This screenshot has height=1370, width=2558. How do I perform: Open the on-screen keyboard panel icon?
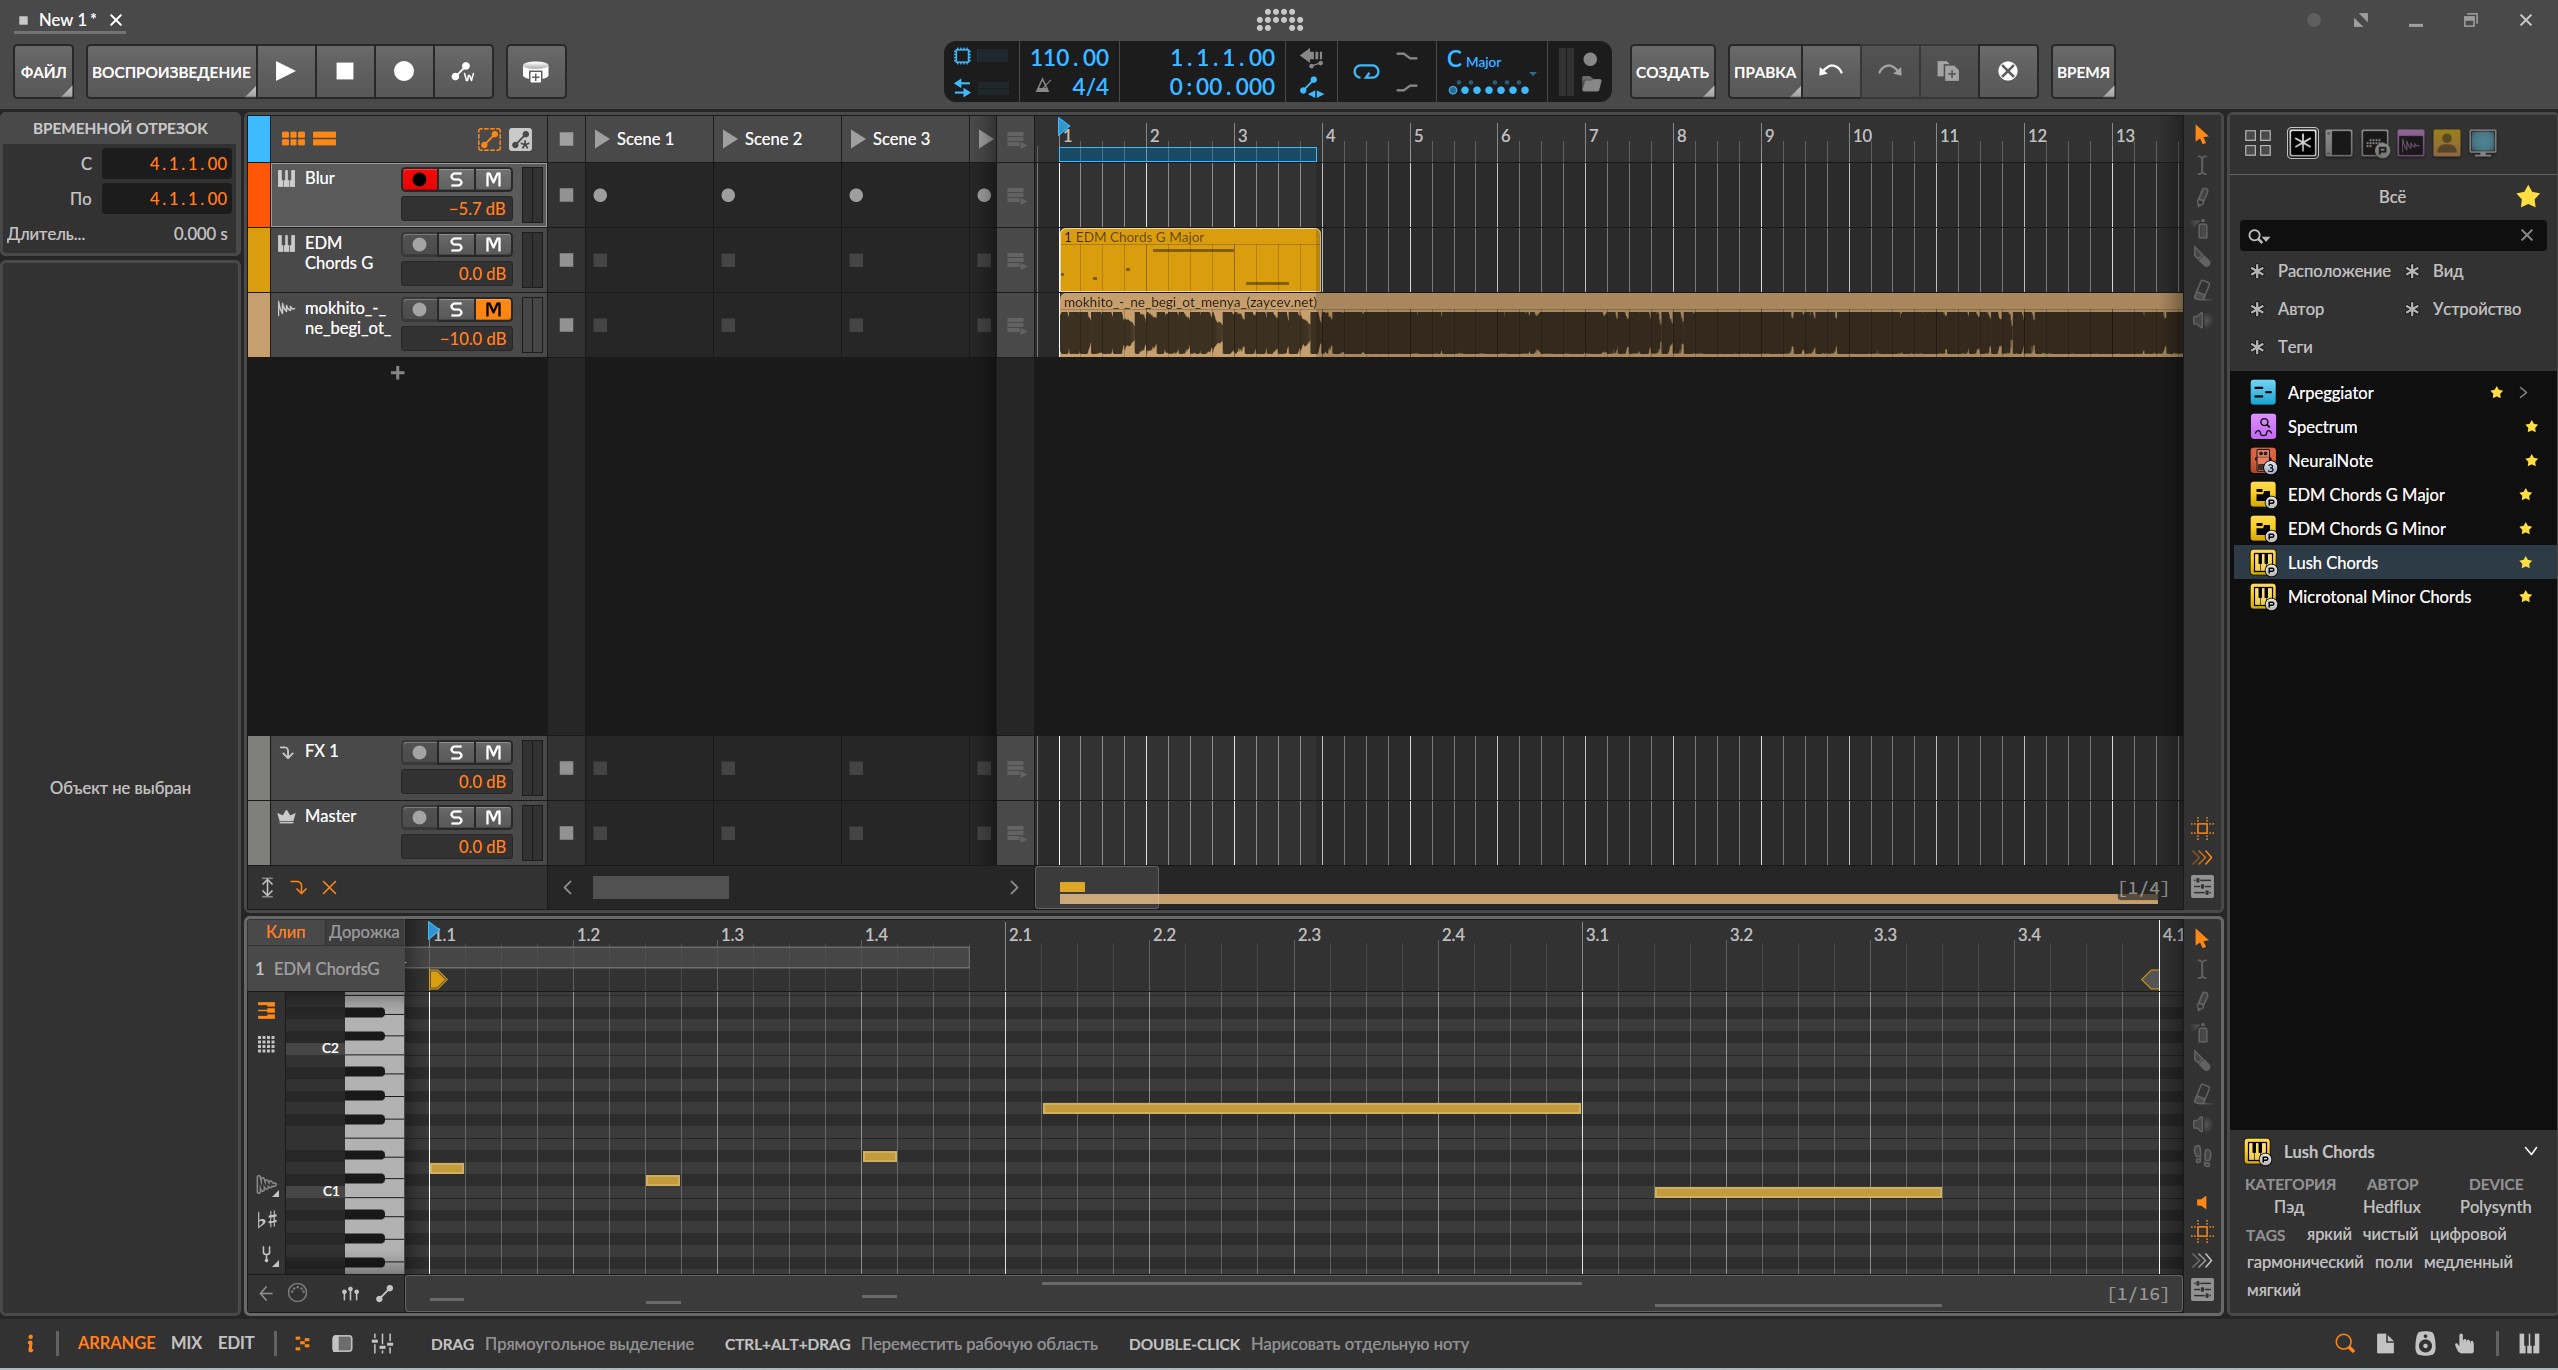[2528, 1343]
